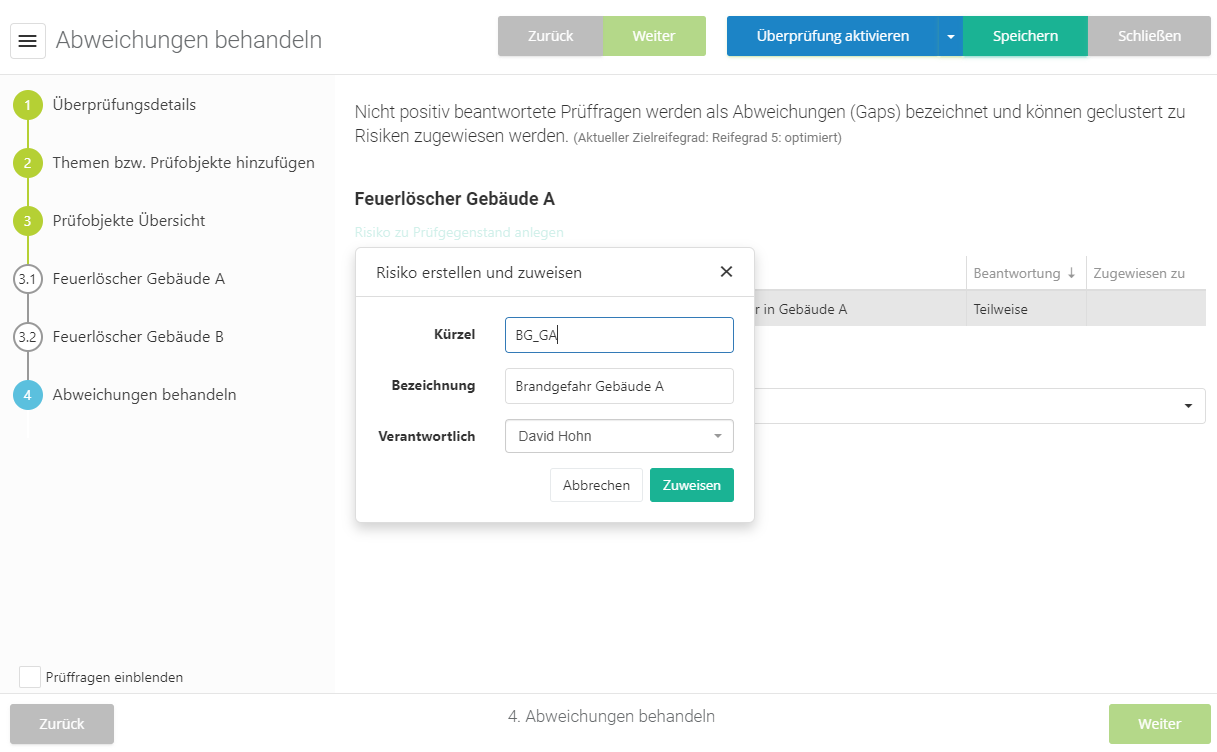Click step 1 circle Überprüfungsdetails
1217x752 pixels.
pos(28,105)
